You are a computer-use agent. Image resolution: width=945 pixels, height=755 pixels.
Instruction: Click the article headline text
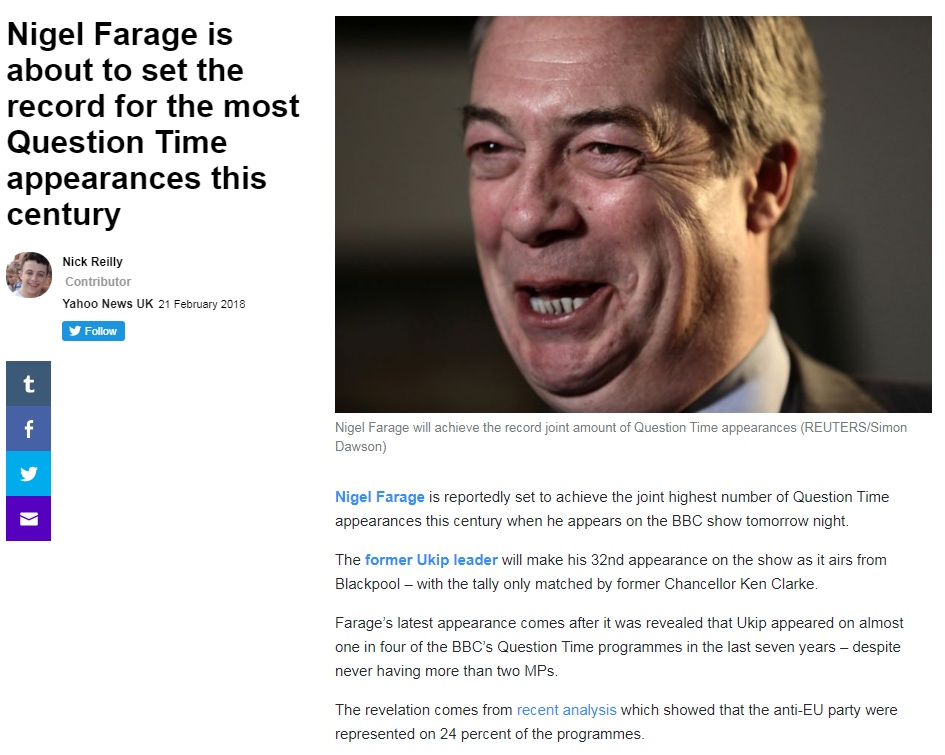tap(153, 124)
